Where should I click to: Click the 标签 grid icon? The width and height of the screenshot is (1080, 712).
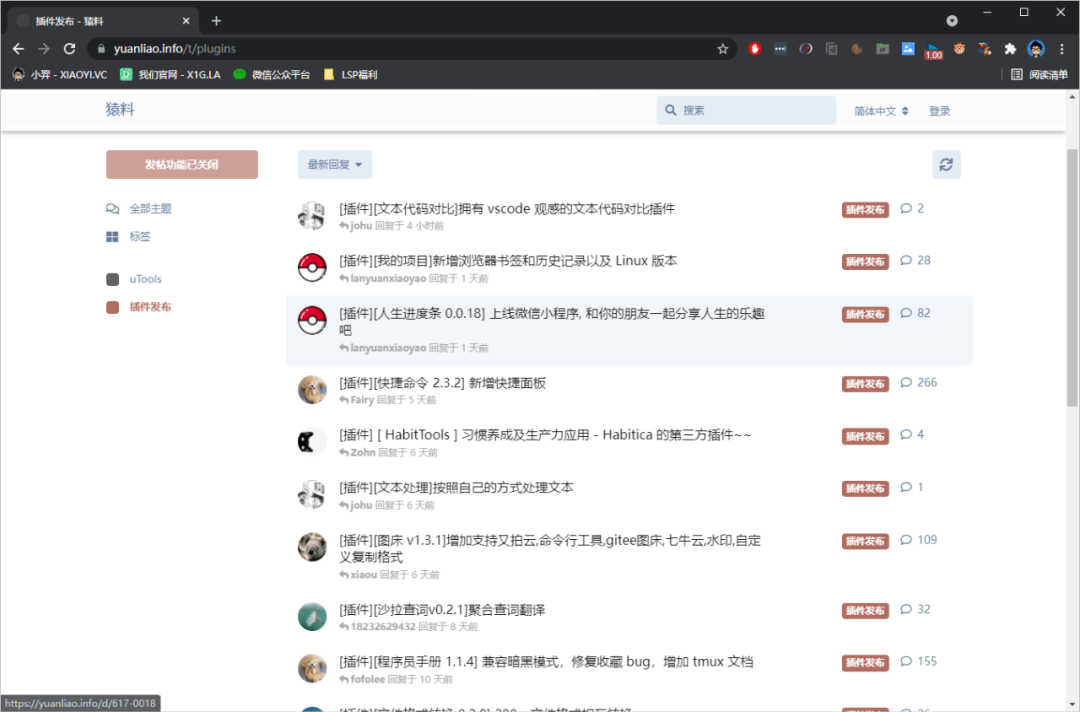coord(112,237)
